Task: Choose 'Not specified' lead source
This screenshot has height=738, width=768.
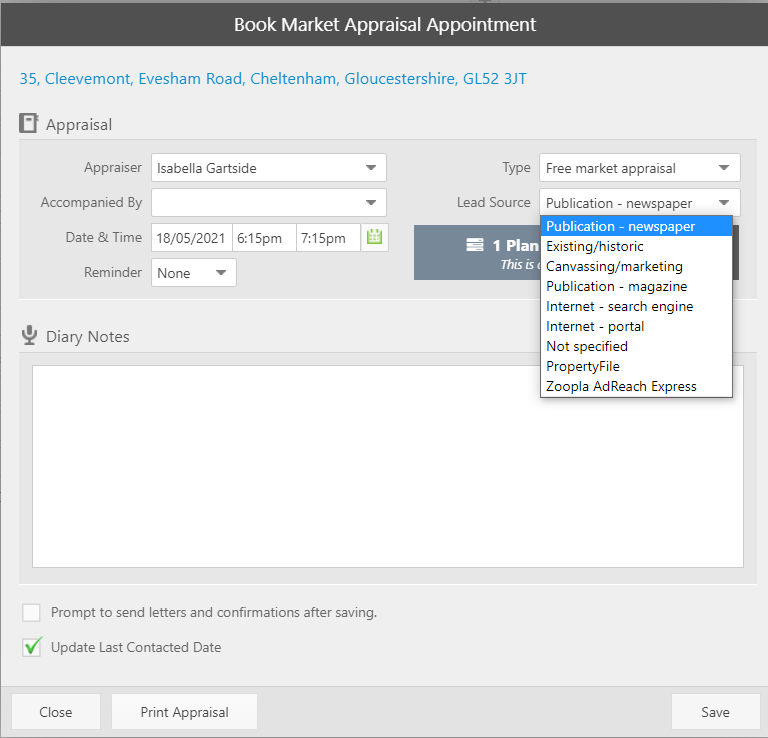Action: tap(636, 347)
